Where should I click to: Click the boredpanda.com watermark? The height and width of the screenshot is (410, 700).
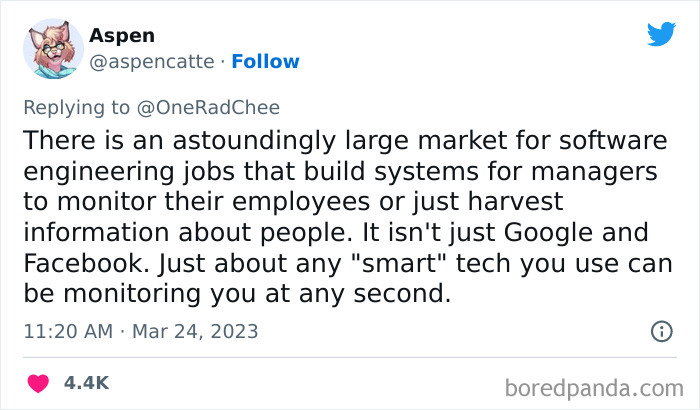tap(594, 388)
